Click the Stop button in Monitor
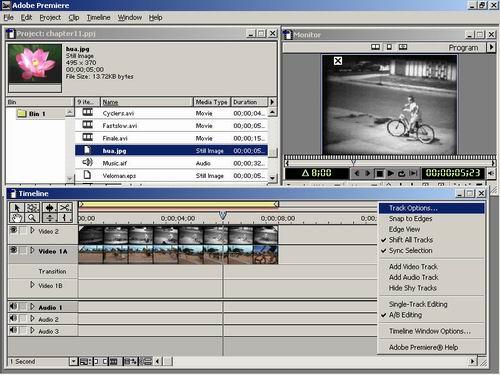This screenshot has height=375, width=500. [x=379, y=173]
